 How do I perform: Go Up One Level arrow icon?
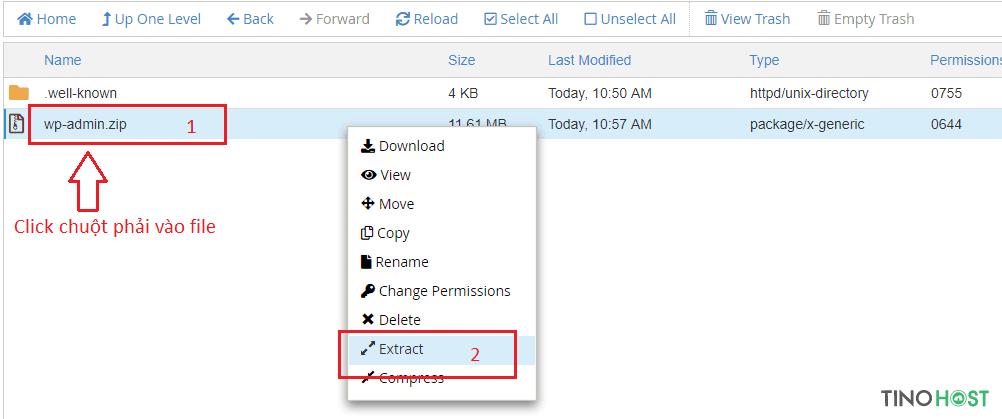tap(106, 19)
